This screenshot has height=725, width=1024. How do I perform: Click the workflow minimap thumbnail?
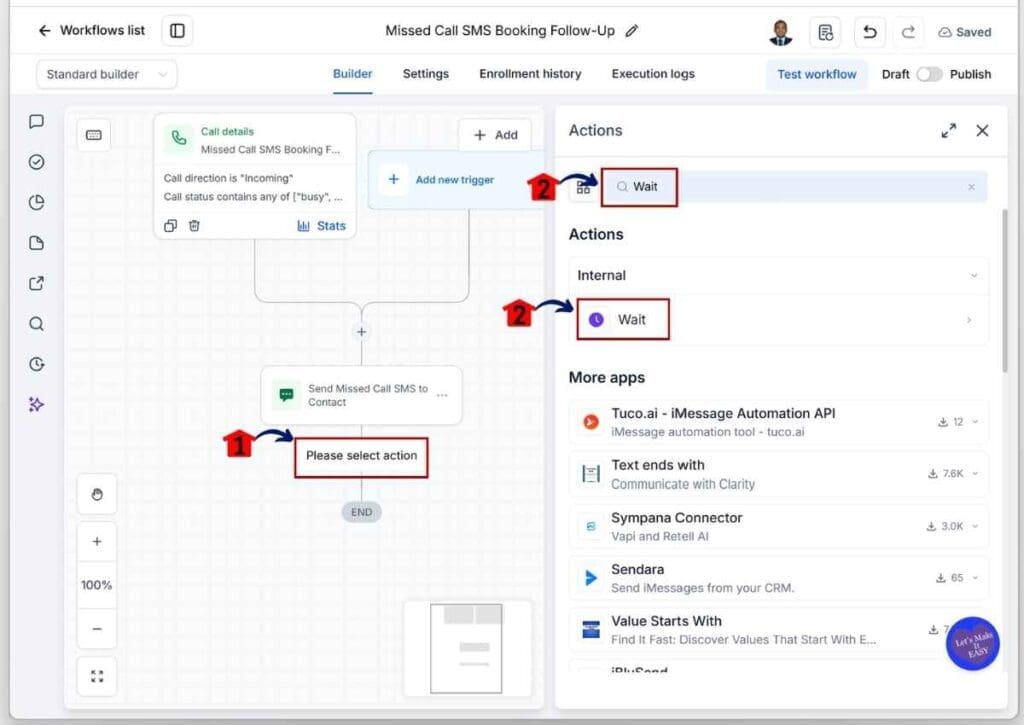coord(466,648)
